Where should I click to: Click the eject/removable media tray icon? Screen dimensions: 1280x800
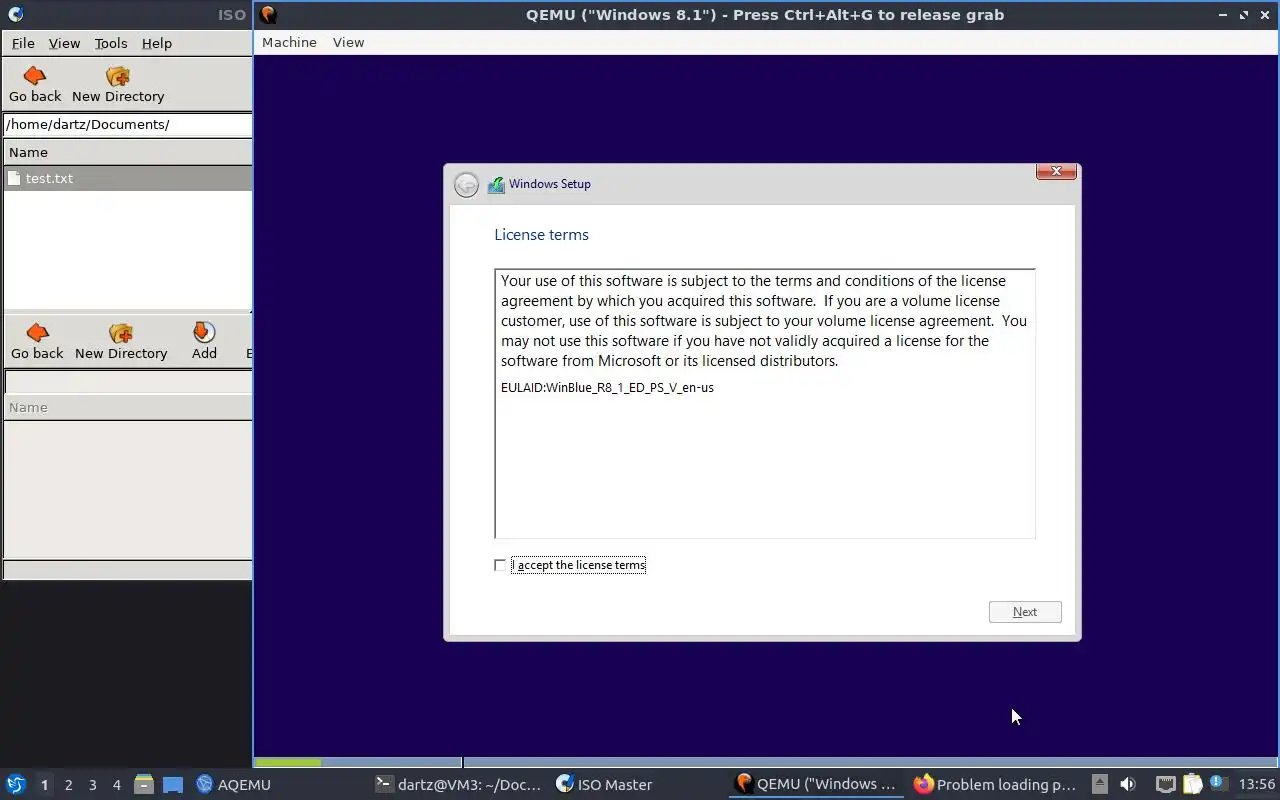point(1099,784)
